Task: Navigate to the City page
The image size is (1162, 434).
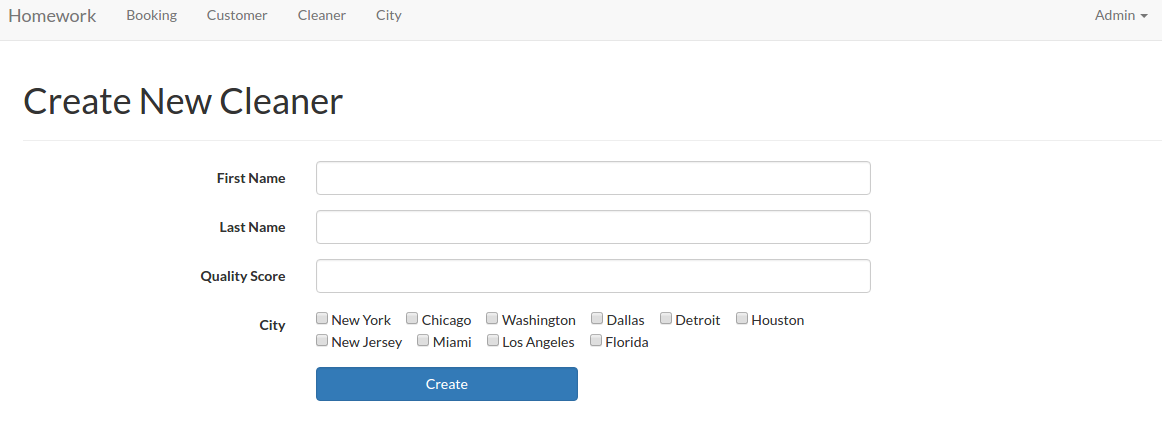Action: click(389, 15)
